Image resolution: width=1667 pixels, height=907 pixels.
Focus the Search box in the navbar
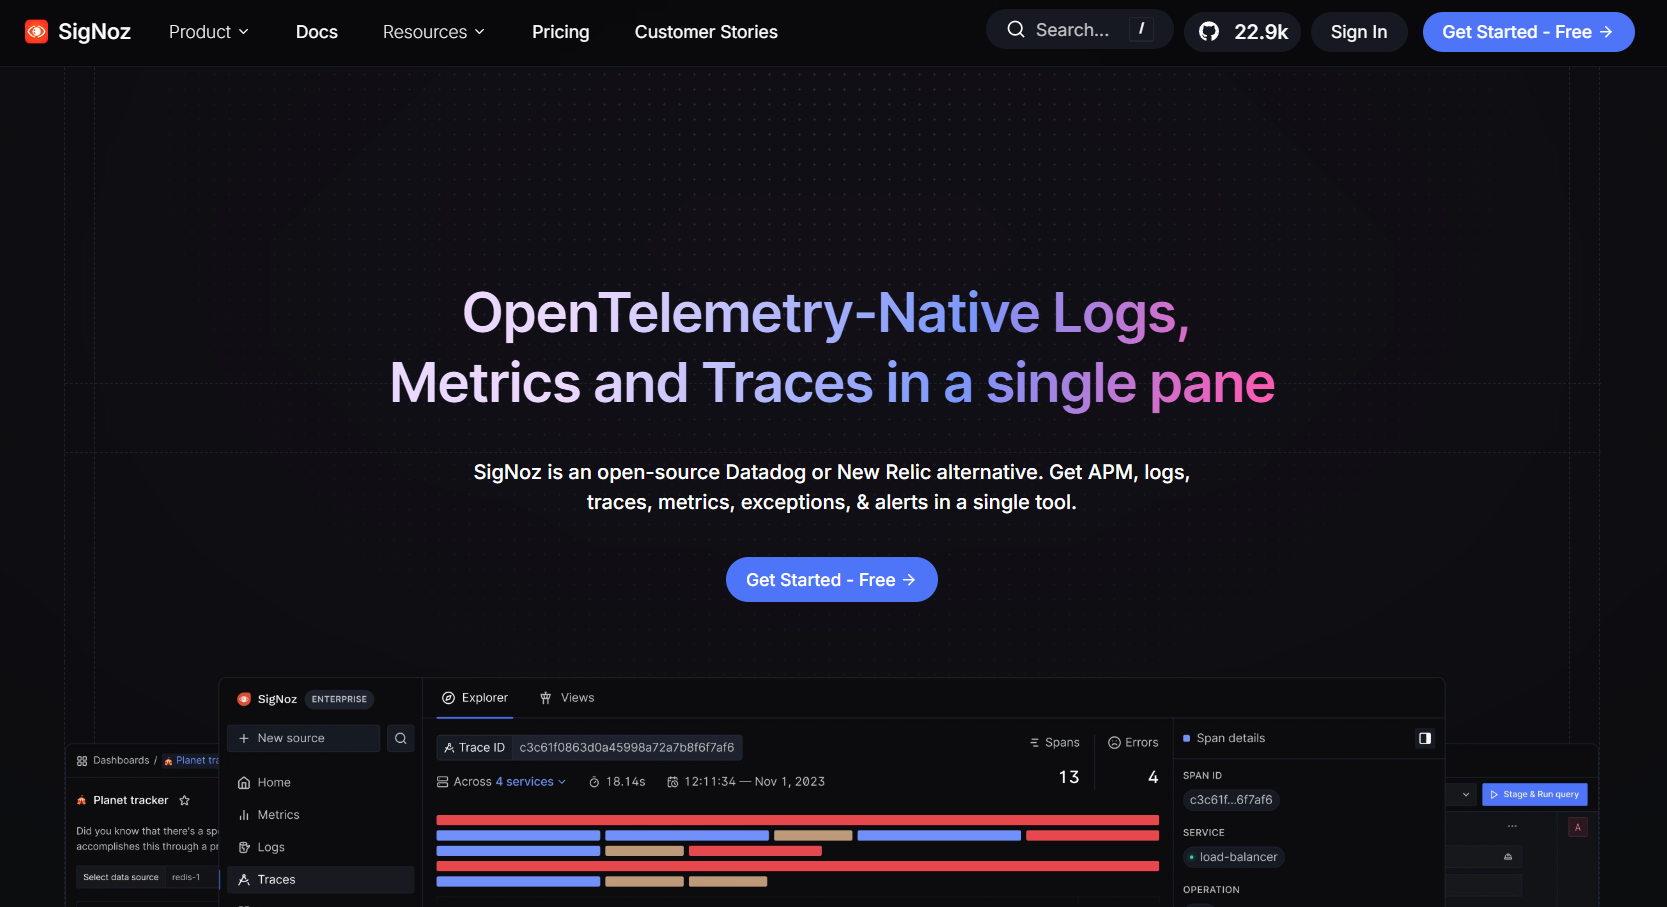(1079, 30)
